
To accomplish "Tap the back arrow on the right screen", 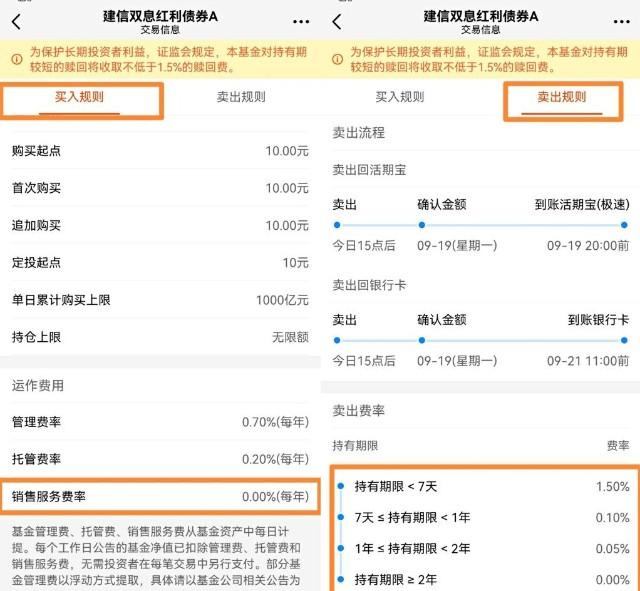I will (337, 22).
